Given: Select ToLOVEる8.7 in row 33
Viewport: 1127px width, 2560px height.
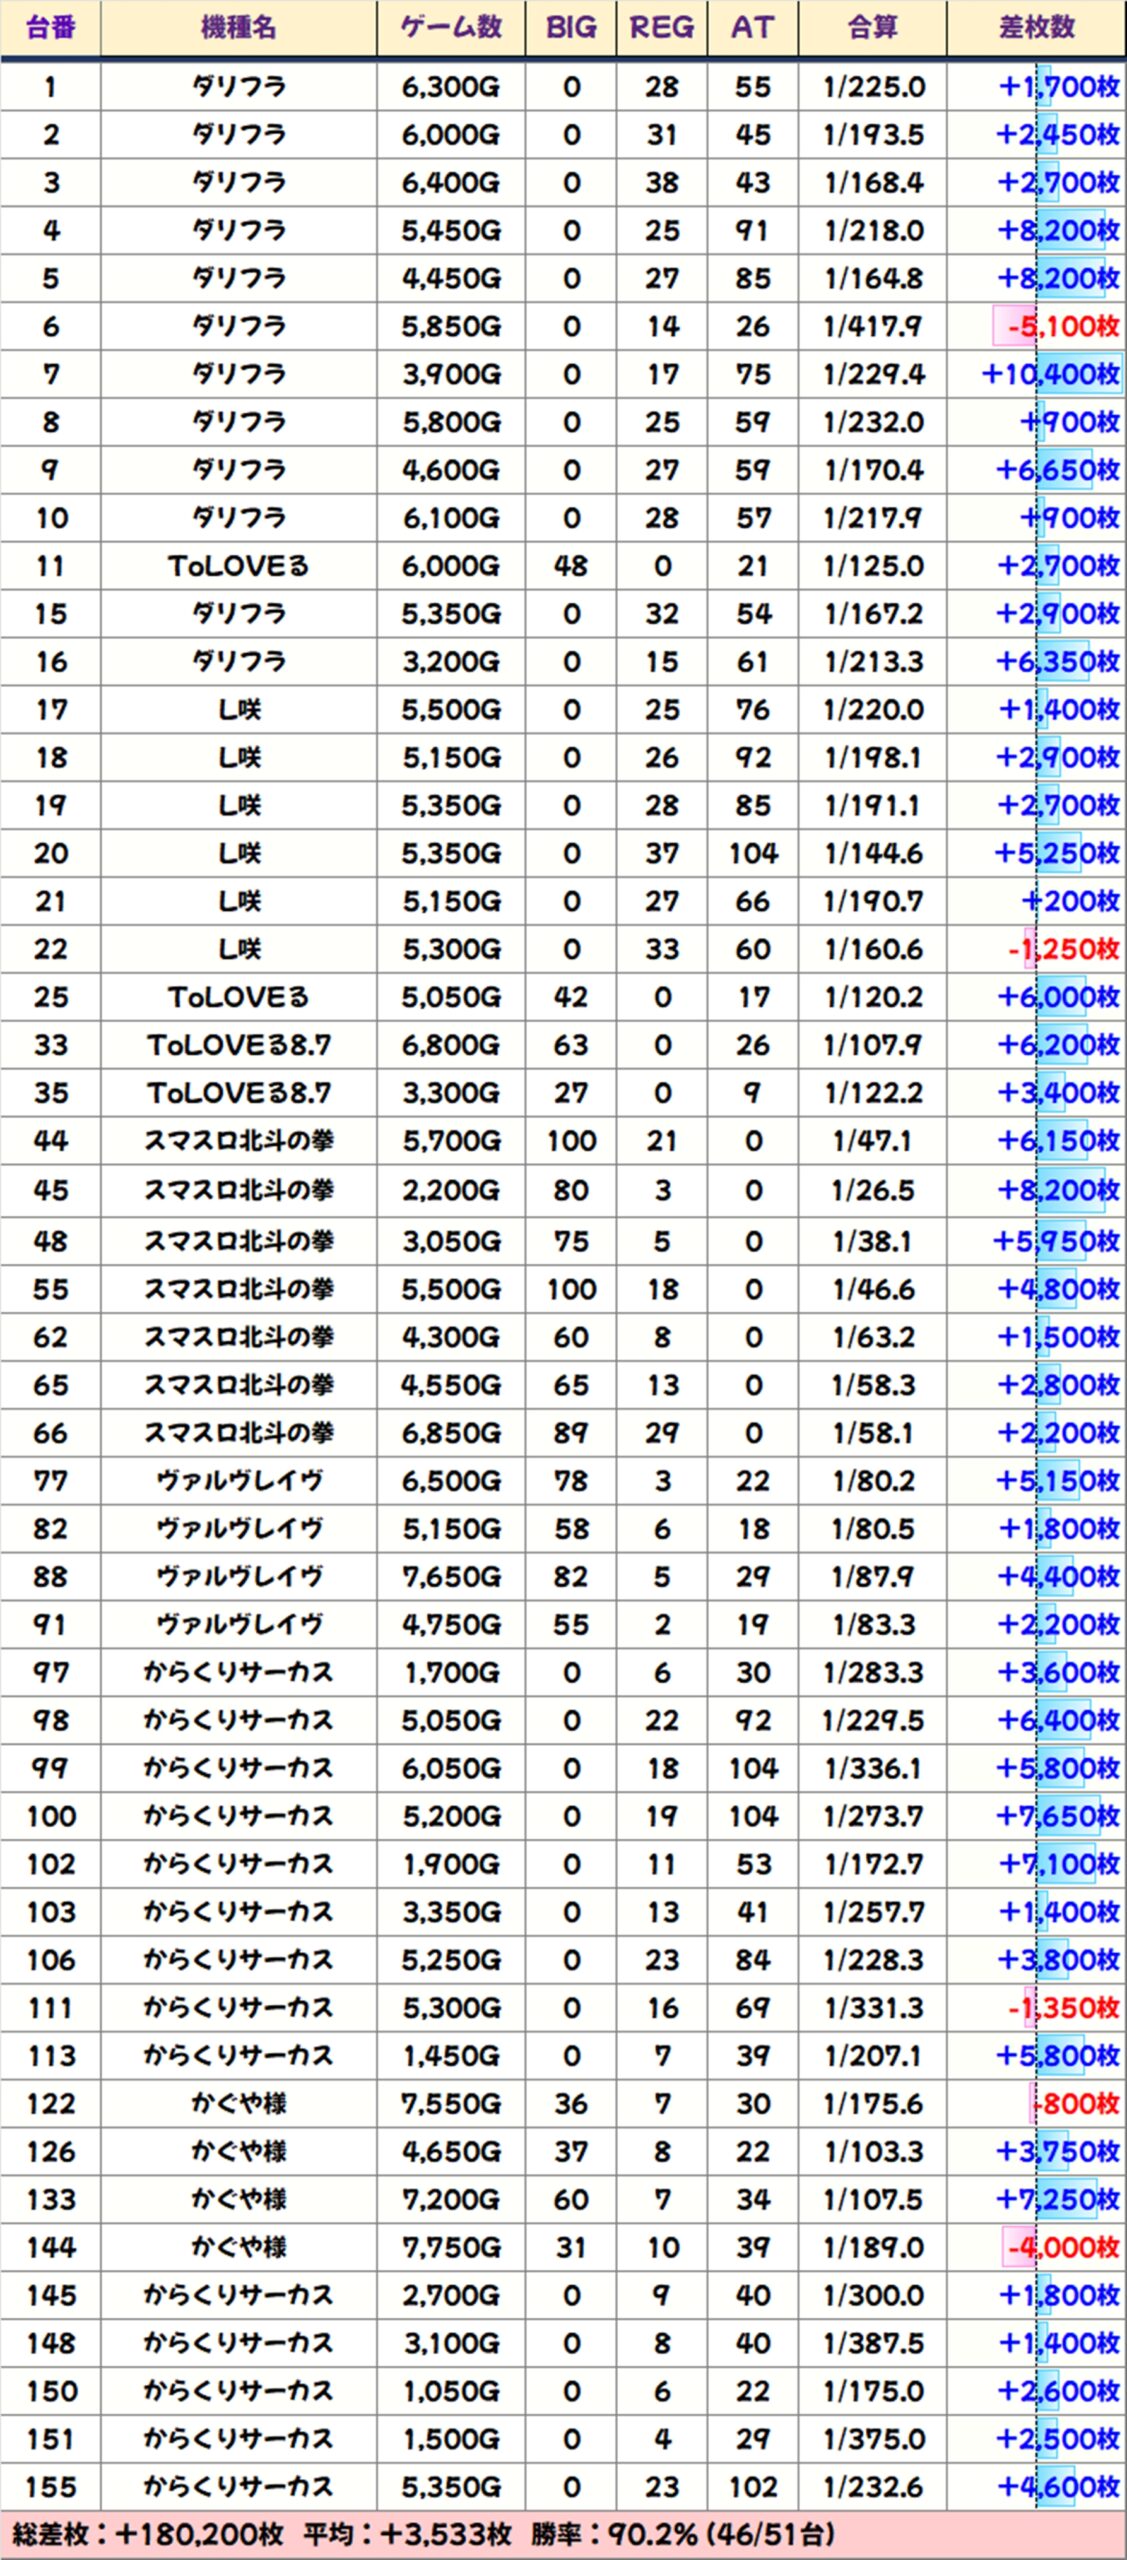Looking at the screenshot, I should coord(238,1045).
